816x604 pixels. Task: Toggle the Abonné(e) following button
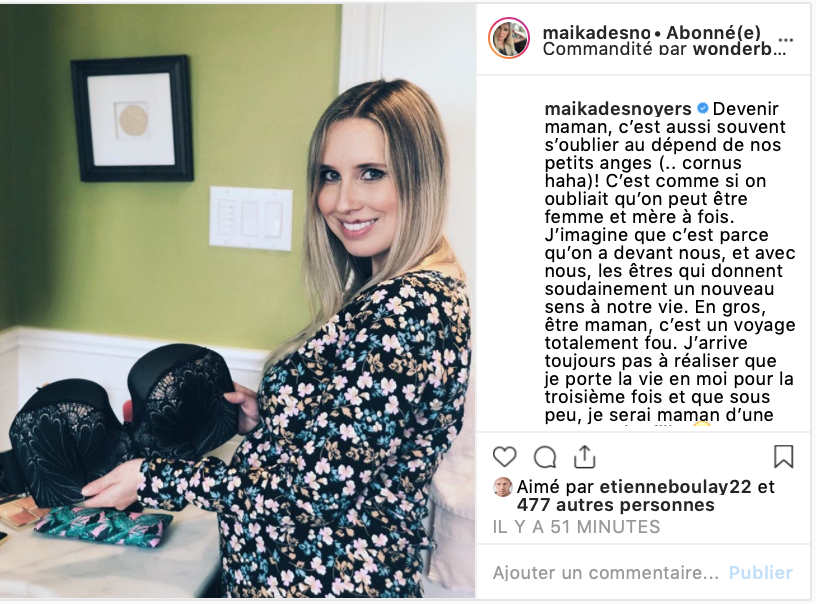click(713, 33)
